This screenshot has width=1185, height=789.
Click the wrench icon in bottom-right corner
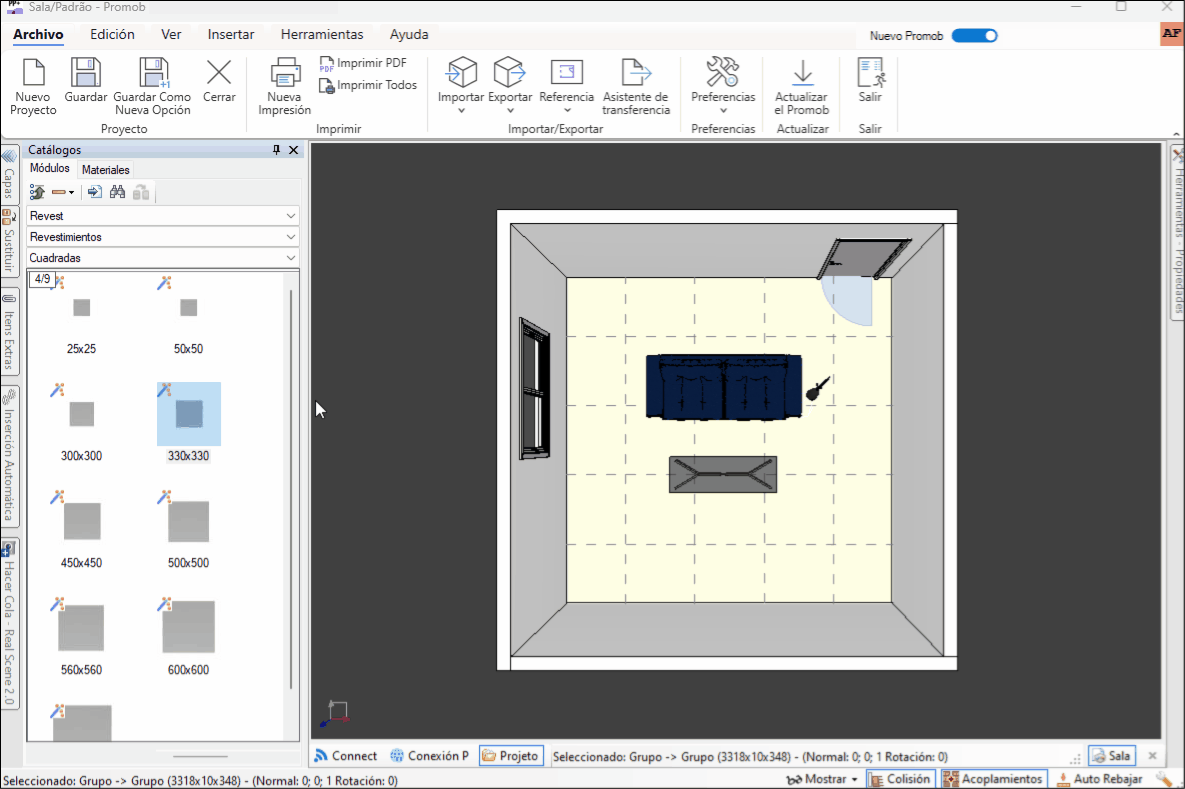[1165, 779]
